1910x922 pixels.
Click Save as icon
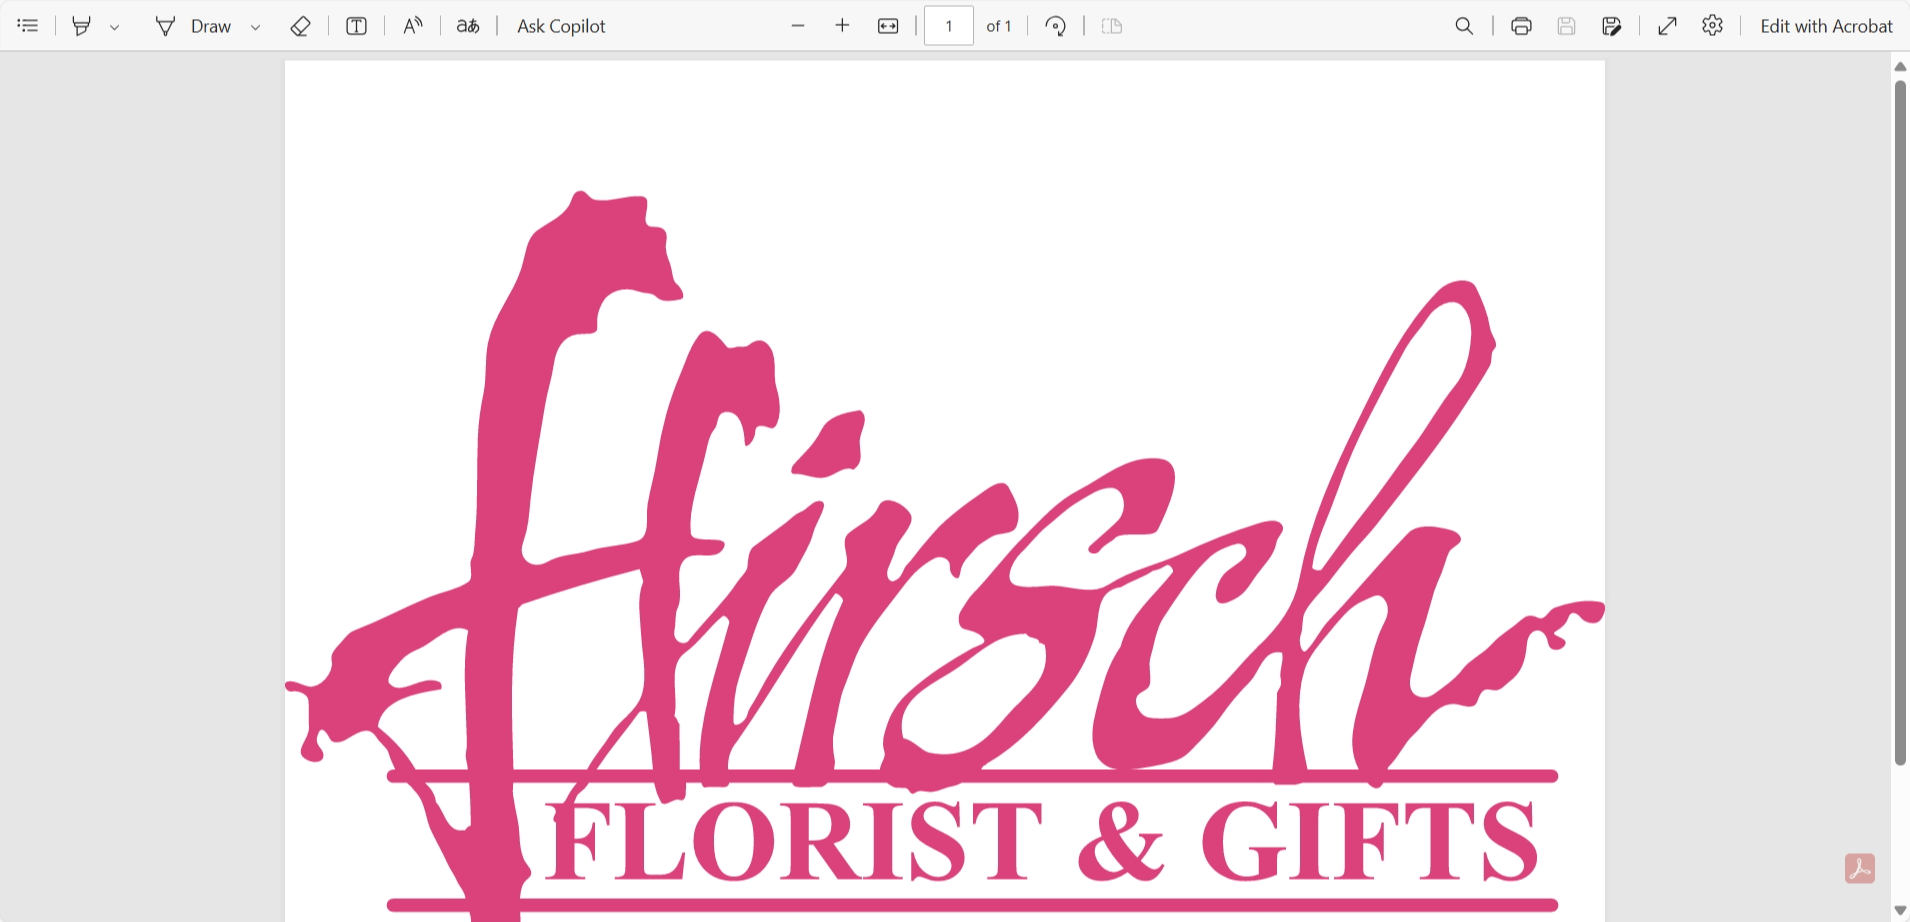(1612, 26)
